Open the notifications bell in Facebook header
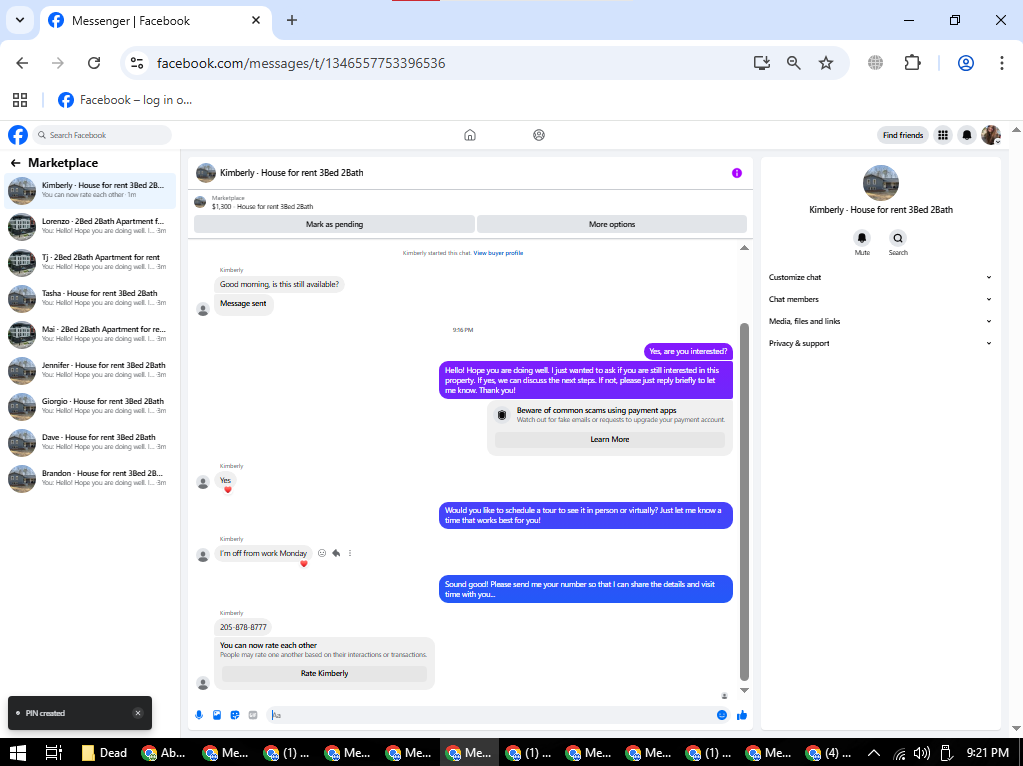Image resolution: width=1023 pixels, height=766 pixels. pyautogui.click(x=967, y=135)
